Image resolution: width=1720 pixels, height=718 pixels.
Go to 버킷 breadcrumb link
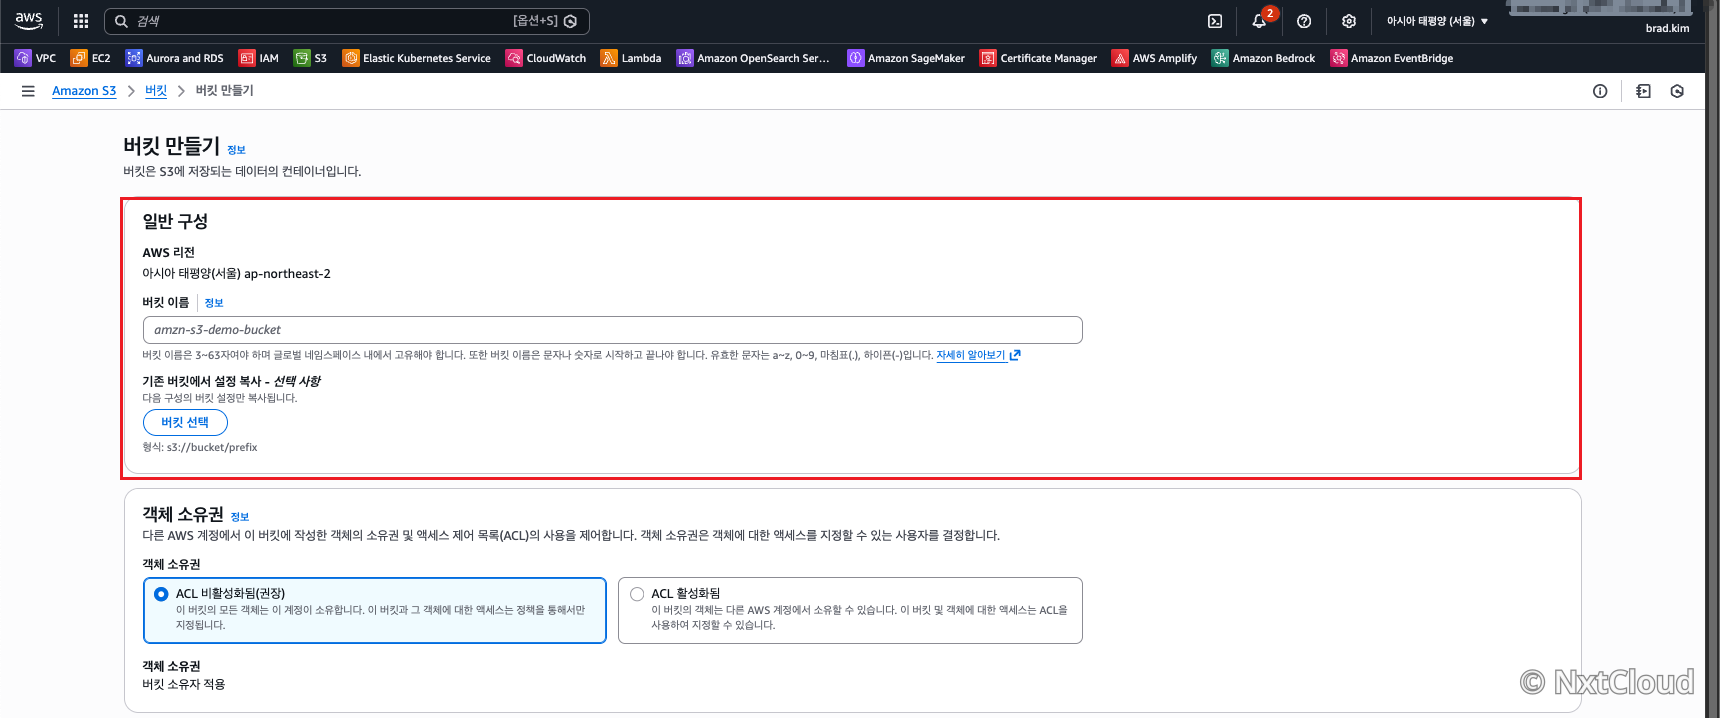[x=156, y=91]
